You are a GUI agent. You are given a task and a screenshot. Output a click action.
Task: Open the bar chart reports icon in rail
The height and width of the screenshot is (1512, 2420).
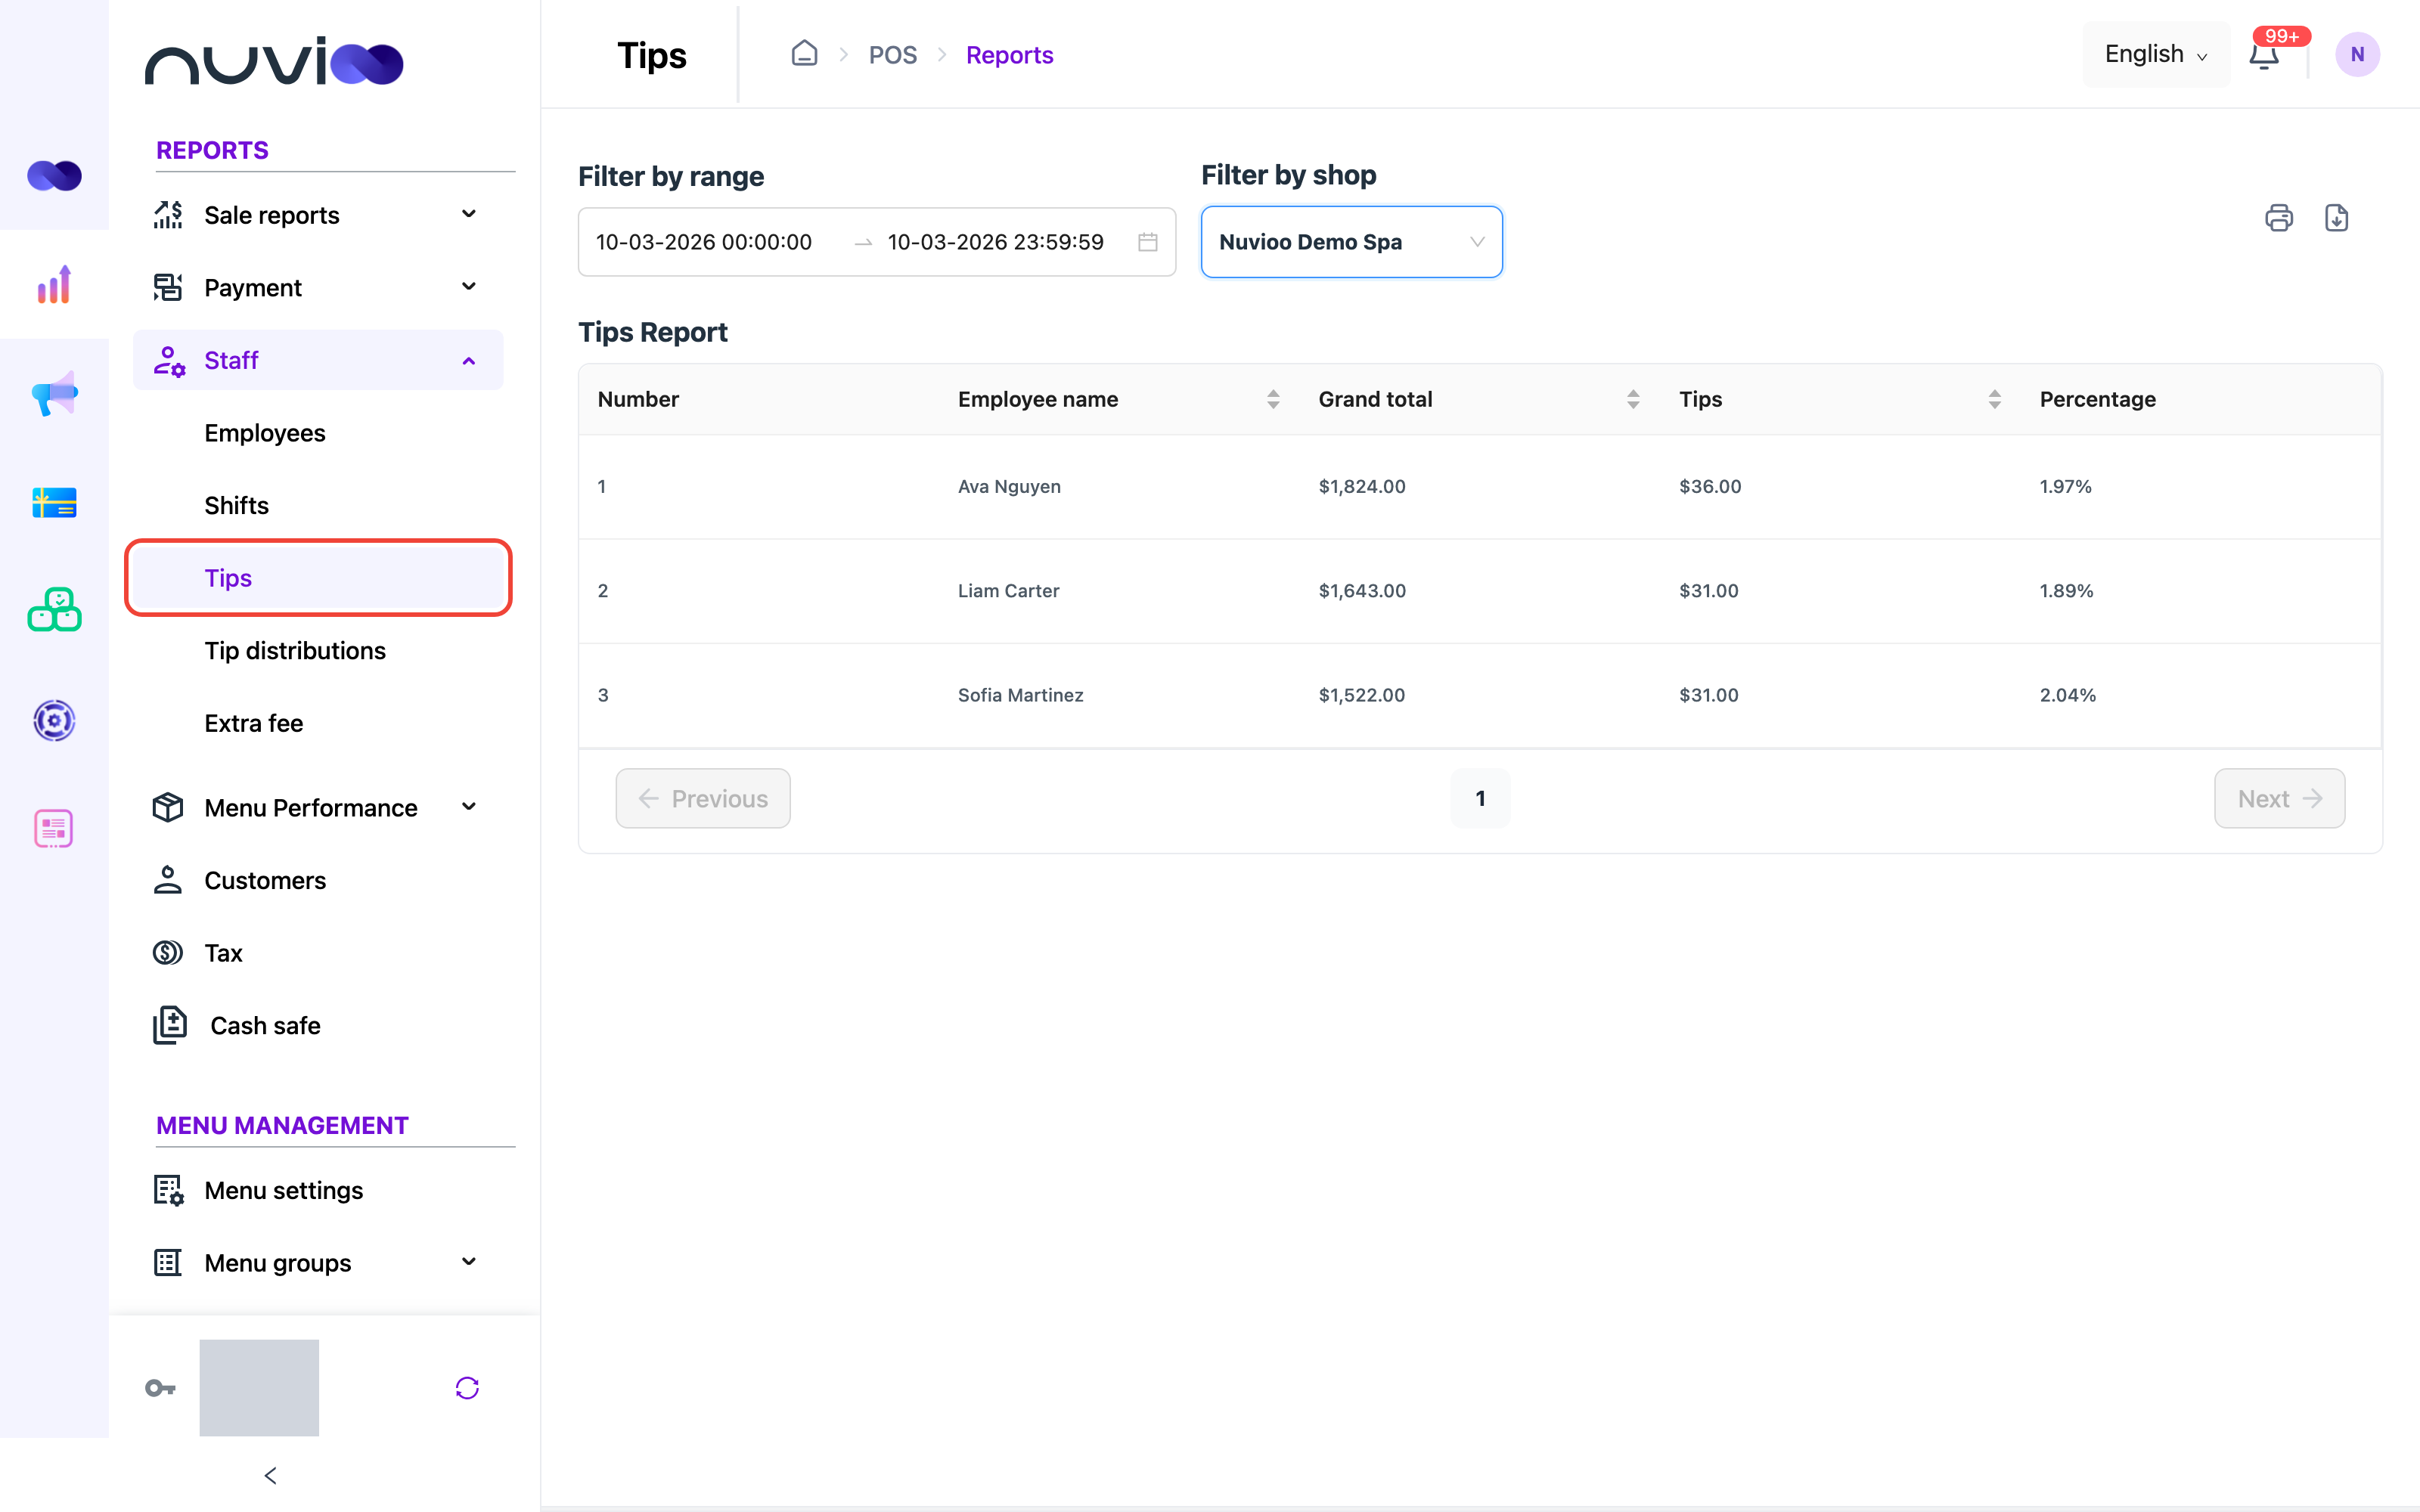54,285
